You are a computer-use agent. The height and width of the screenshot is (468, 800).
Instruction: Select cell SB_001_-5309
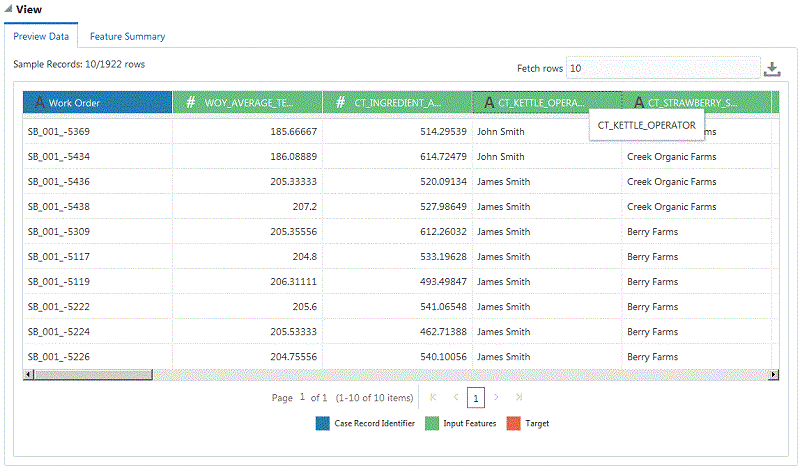[59, 232]
